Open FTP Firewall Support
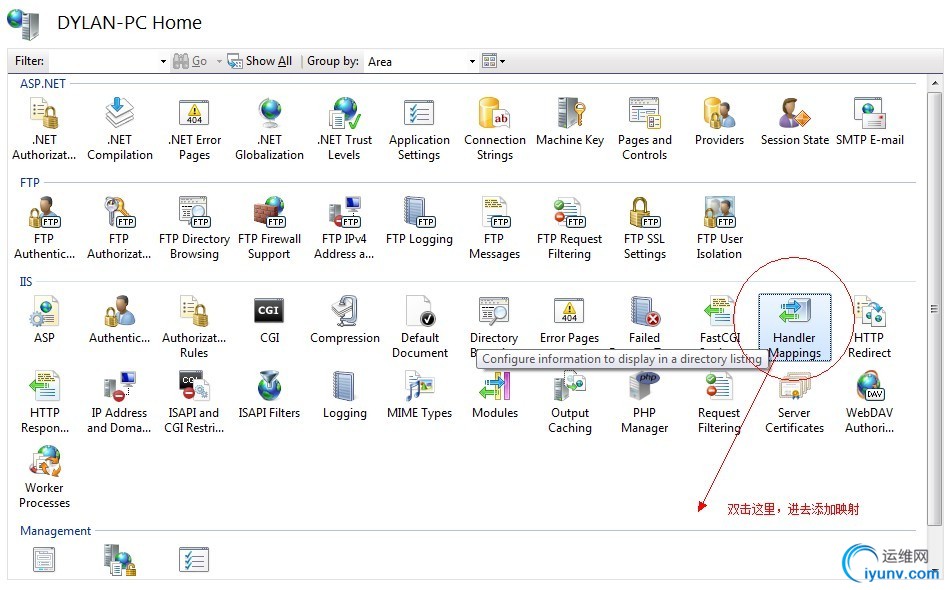Image resolution: width=945 pixels, height=590 pixels. click(x=269, y=228)
